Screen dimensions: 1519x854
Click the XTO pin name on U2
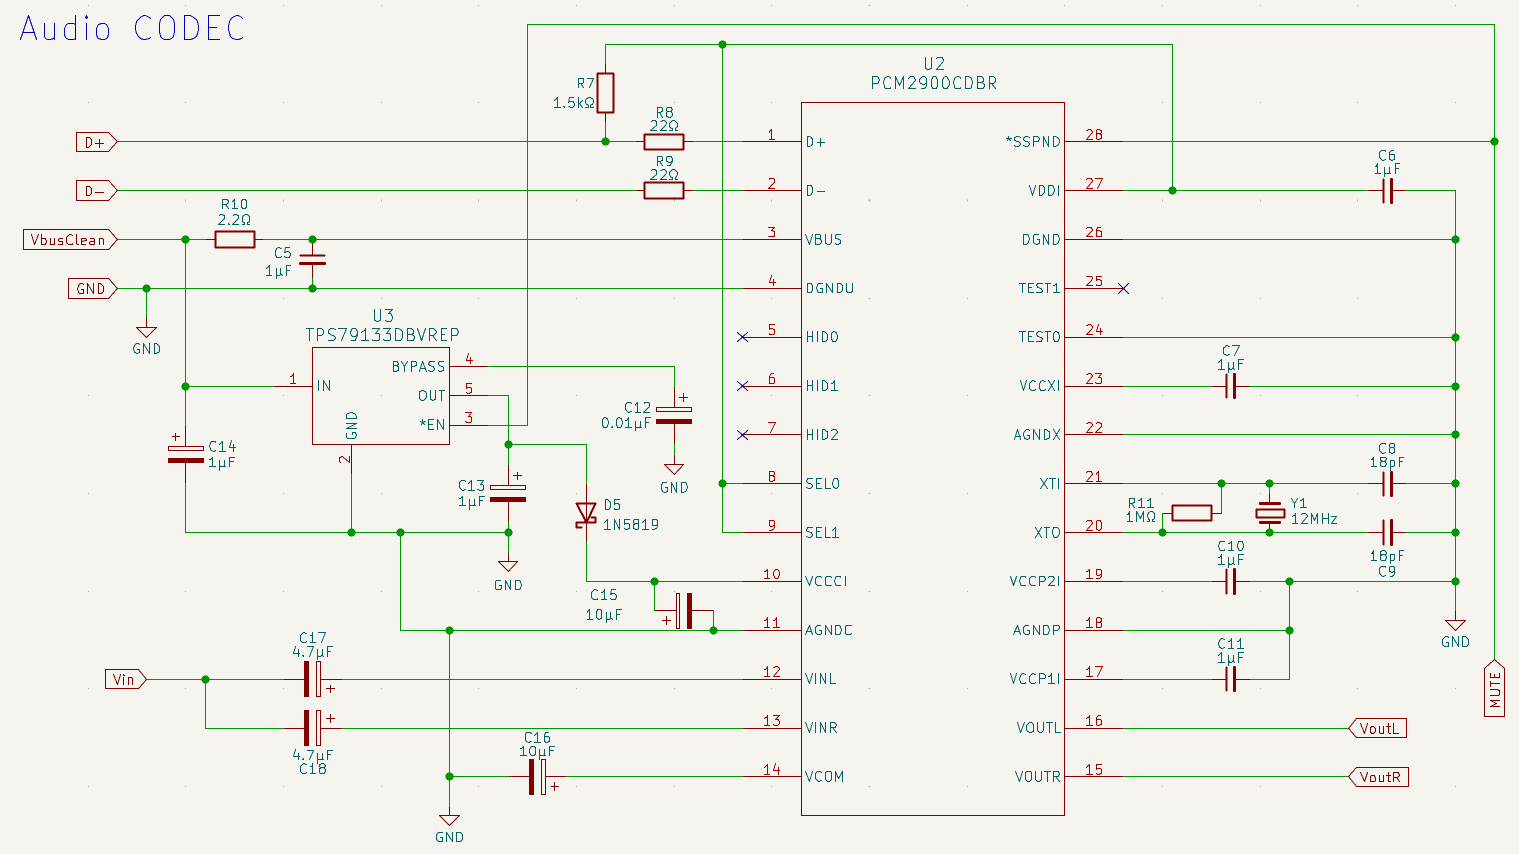[x=1047, y=532]
